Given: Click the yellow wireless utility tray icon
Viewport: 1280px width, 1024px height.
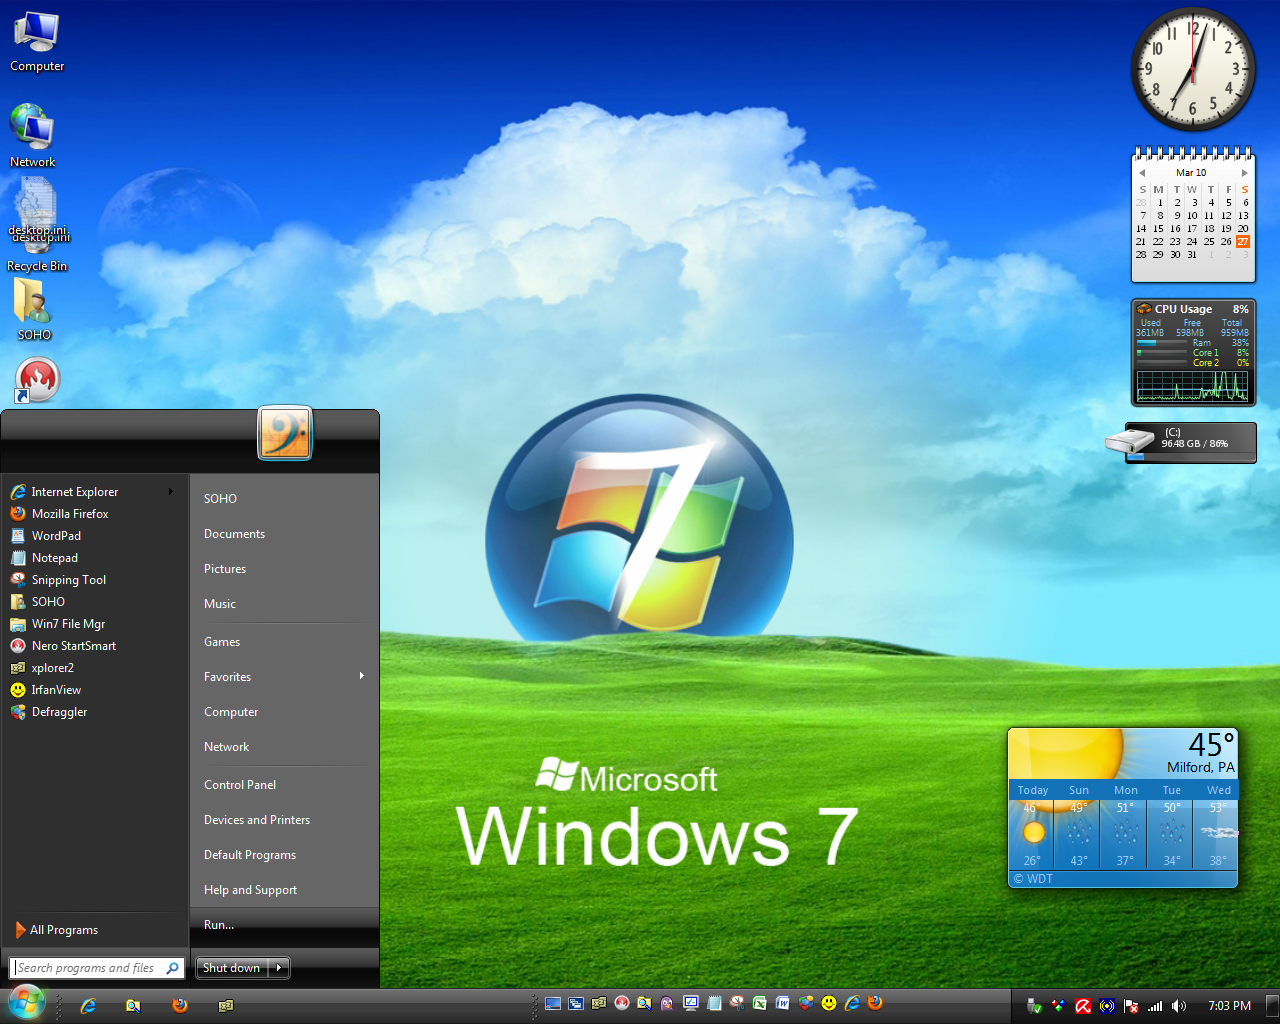Looking at the screenshot, I should coord(1107,1006).
